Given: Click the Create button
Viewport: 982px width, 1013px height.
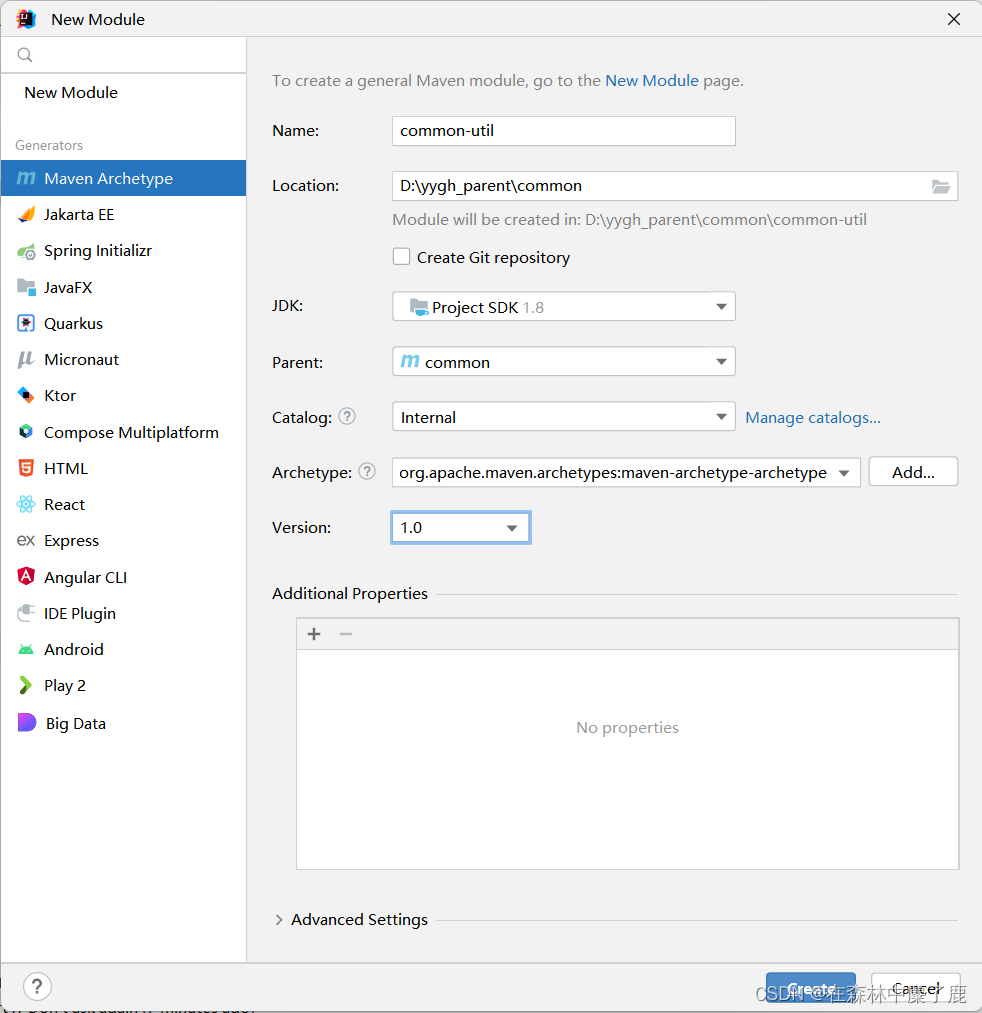Looking at the screenshot, I should click(x=811, y=988).
